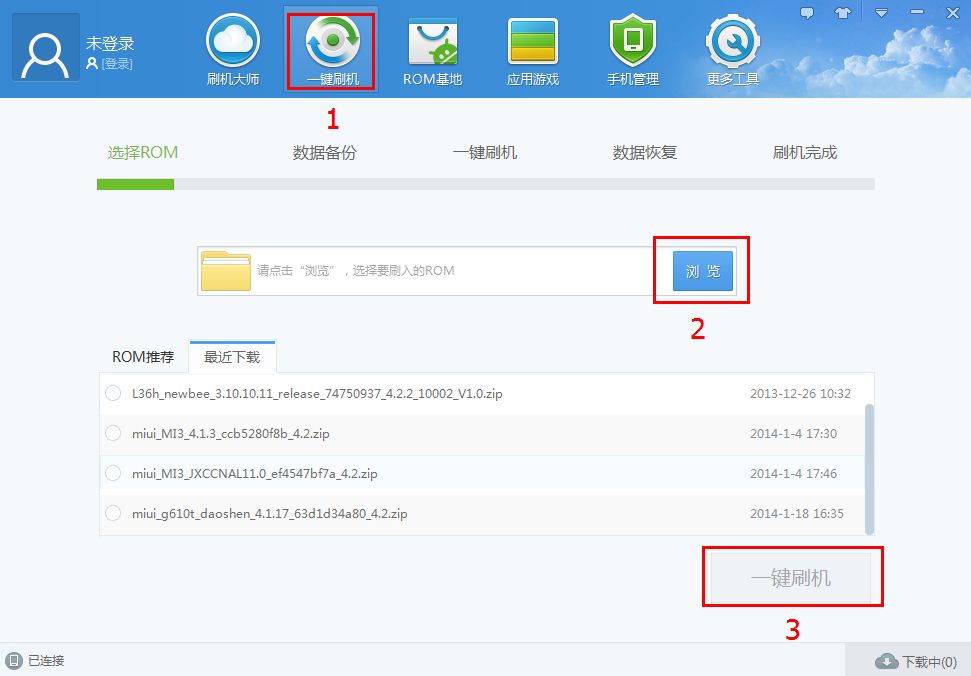Expand the 已连接 connection status
The width and height of the screenshot is (971, 676).
pyautogui.click(x=38, y=660)
